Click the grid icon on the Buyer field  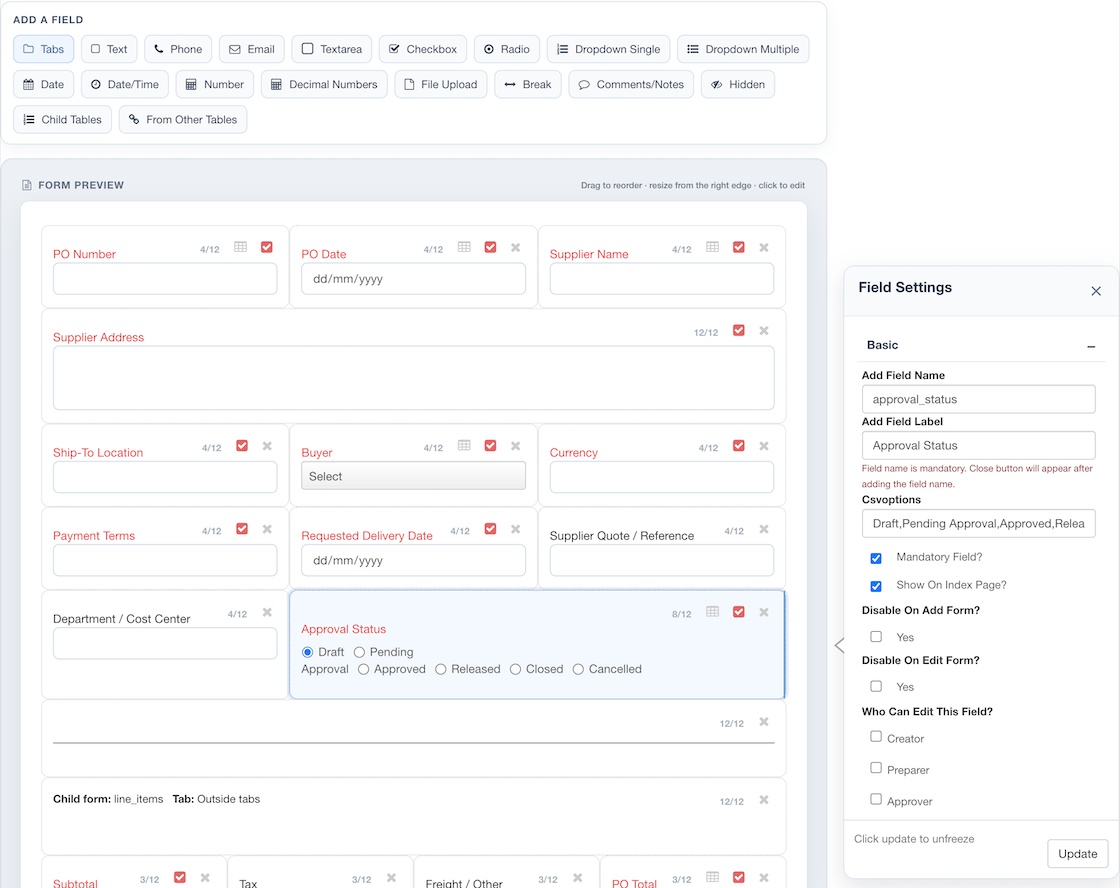[x=464, y=446]
